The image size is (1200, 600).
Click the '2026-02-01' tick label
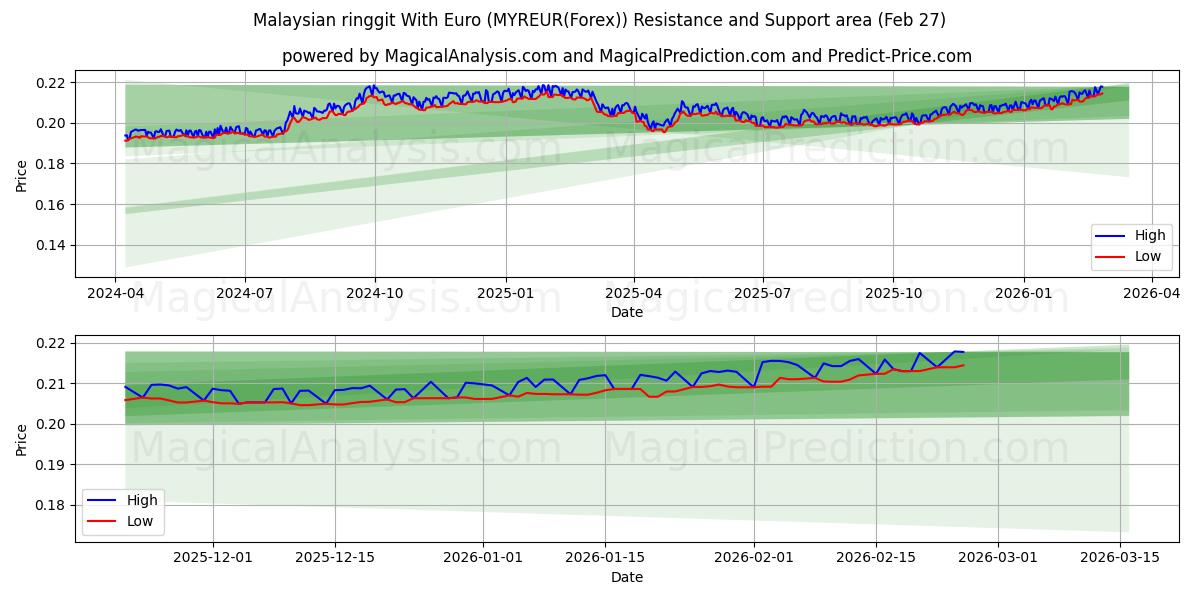(x=753, y=558)
